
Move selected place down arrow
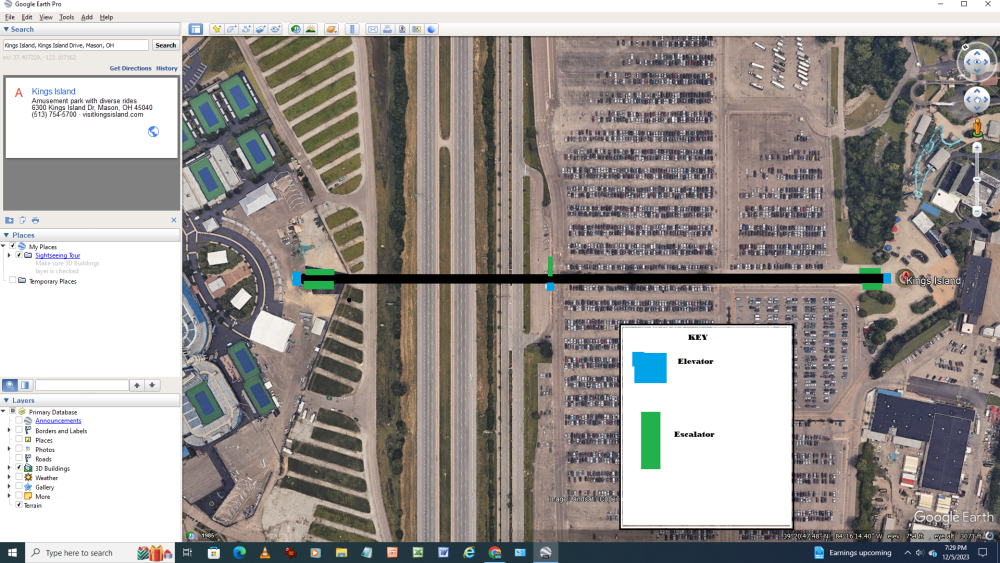152,385
